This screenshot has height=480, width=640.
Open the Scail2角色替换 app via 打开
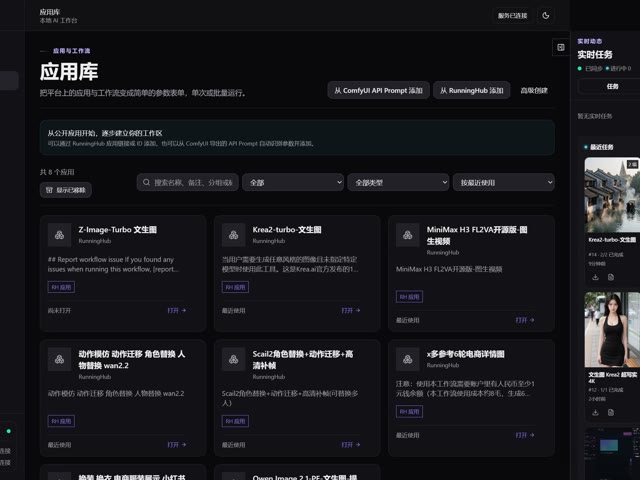tap(351, 444)
